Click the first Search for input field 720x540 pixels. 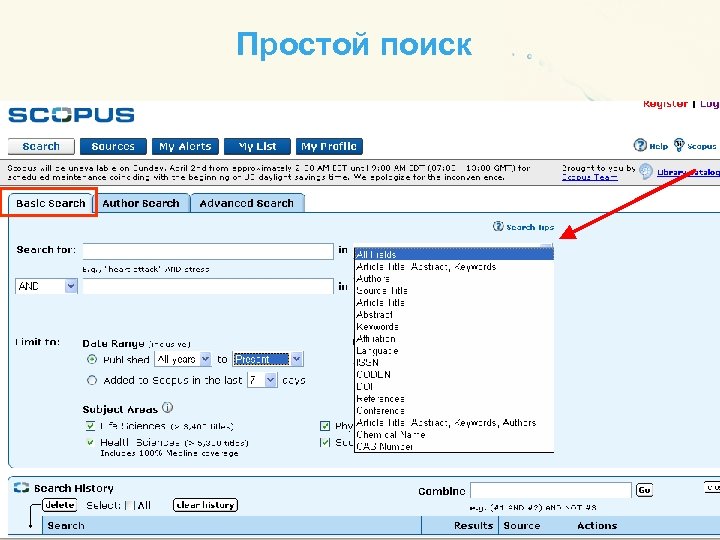[208, 251]
